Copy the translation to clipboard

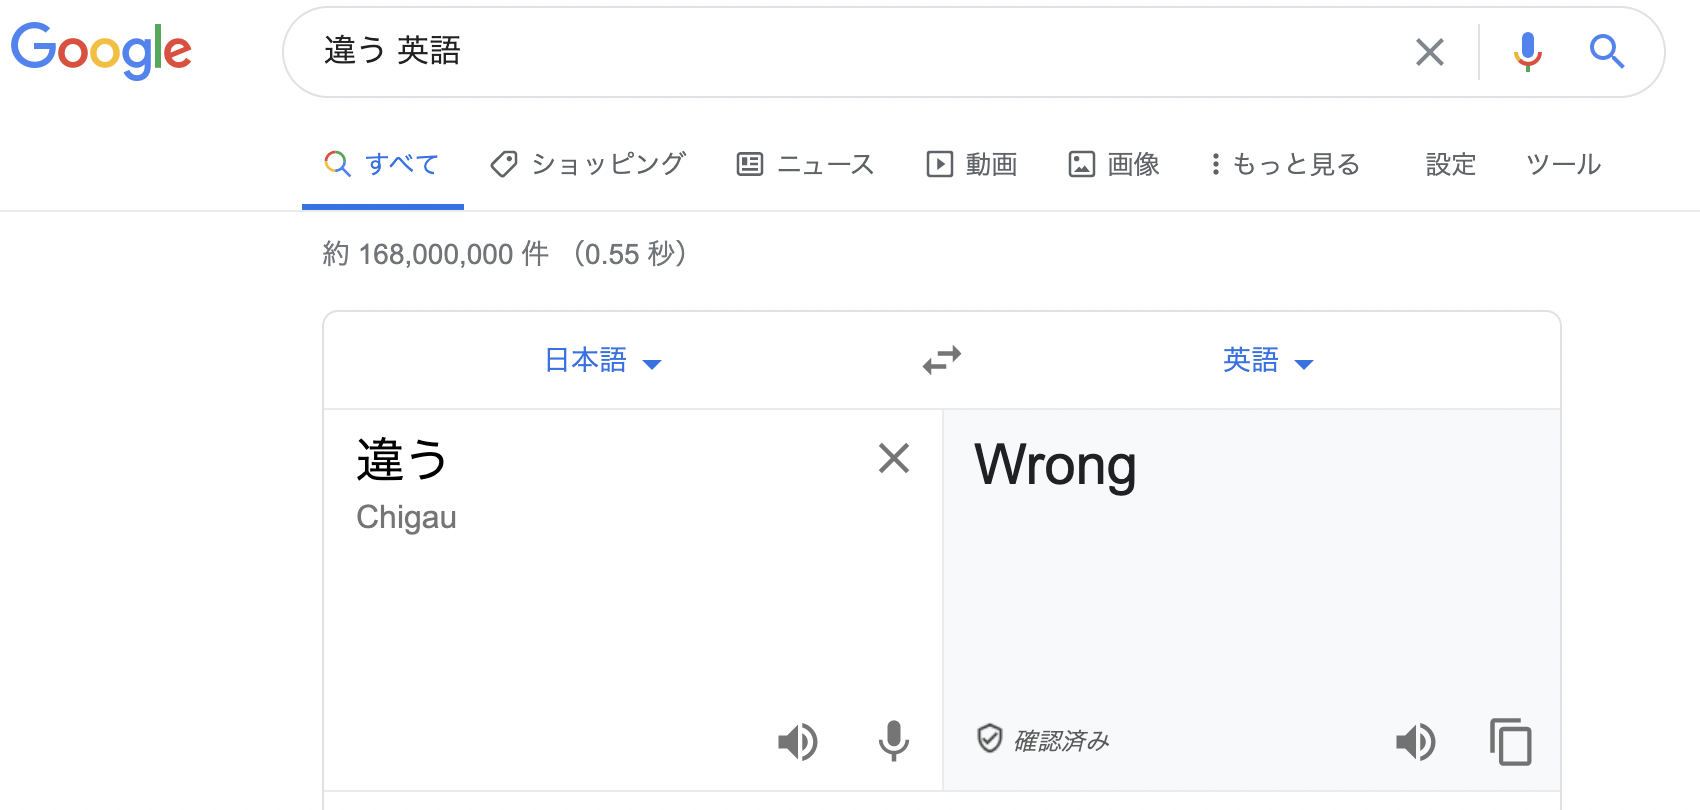(x=1511, y=742)
